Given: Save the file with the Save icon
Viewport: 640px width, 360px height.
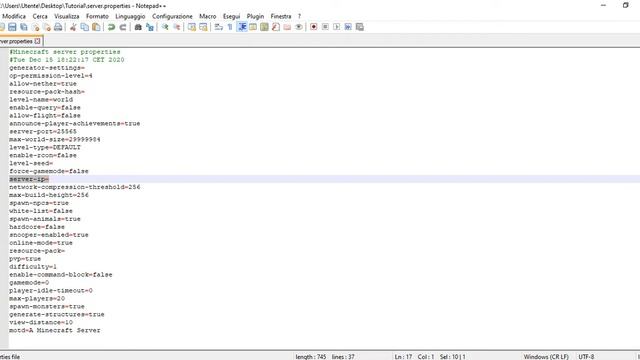Looking at the screenshot, I should point(12,27).
